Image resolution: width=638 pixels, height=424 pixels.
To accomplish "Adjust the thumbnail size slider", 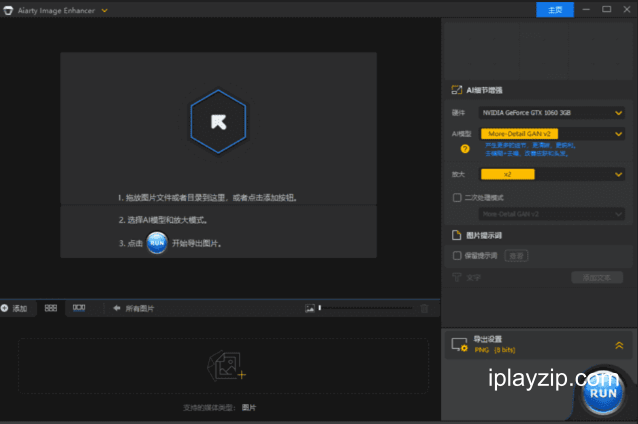I will (366, 308).
